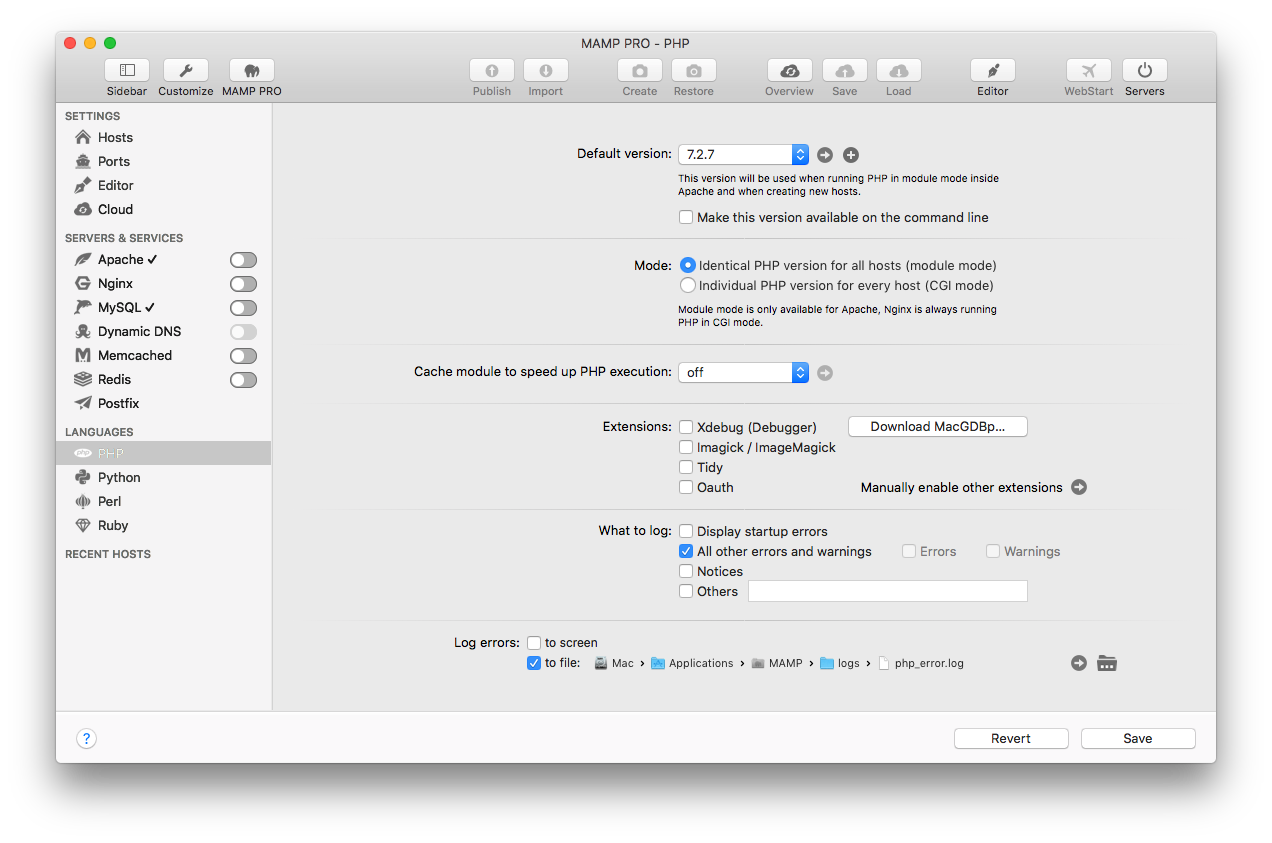Open Hosts in the Settings sidebar
The image size is (1272, 843).
point(115,138)
